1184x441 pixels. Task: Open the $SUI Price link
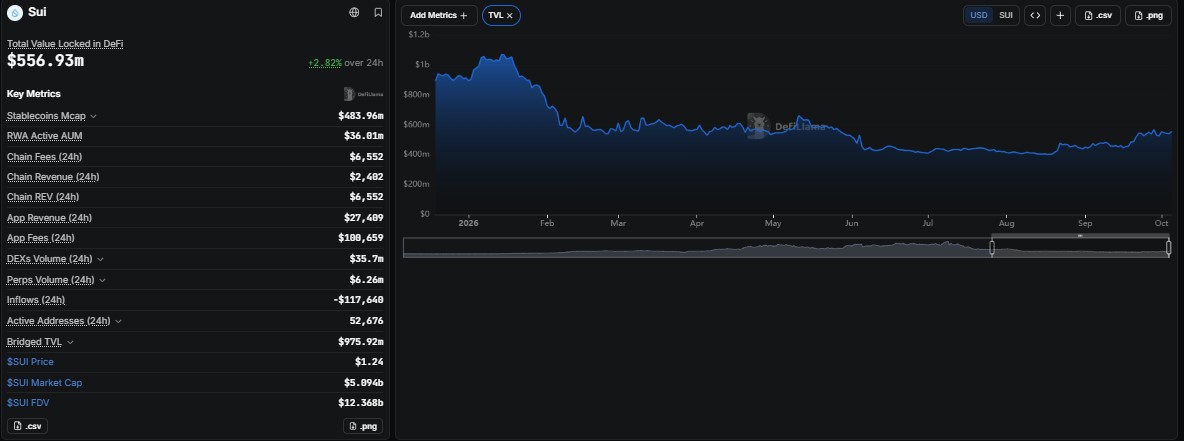tap(30, 362)
